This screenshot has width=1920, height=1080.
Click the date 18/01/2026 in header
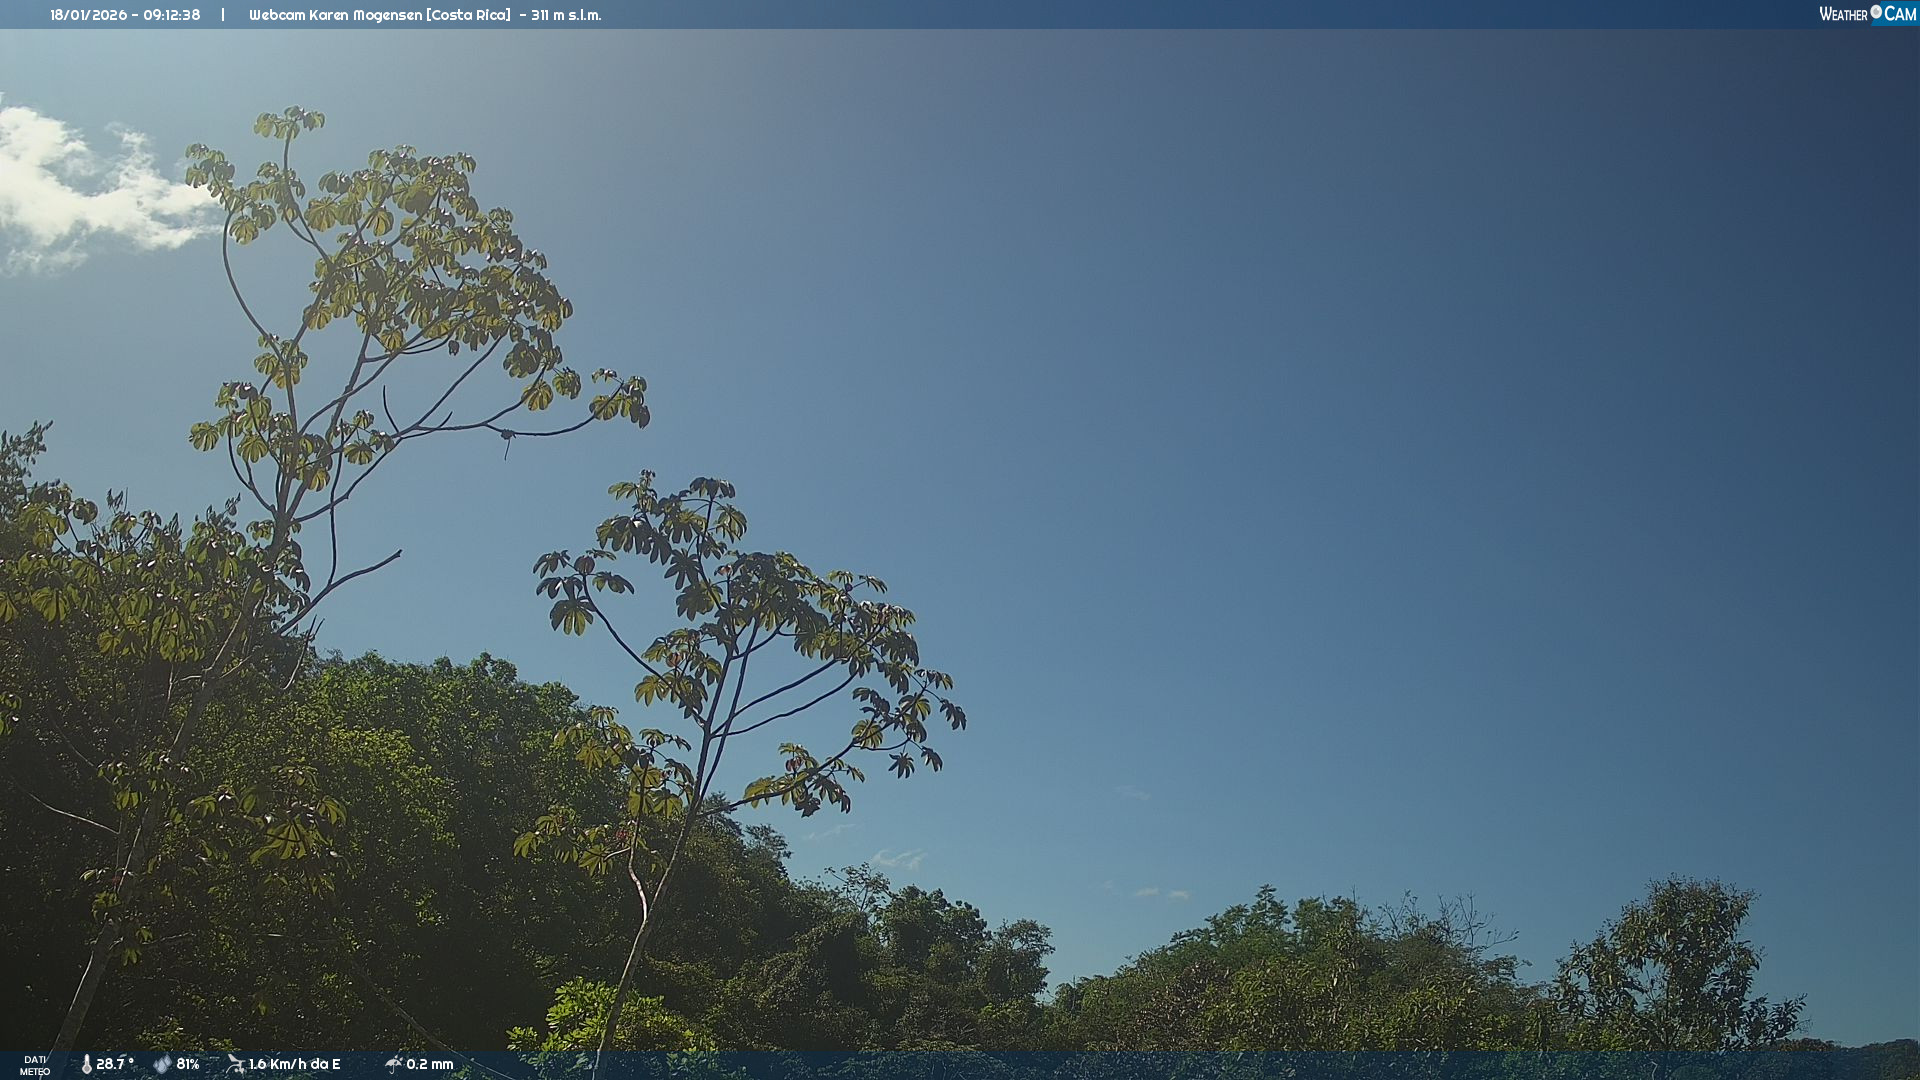[89, 15]
